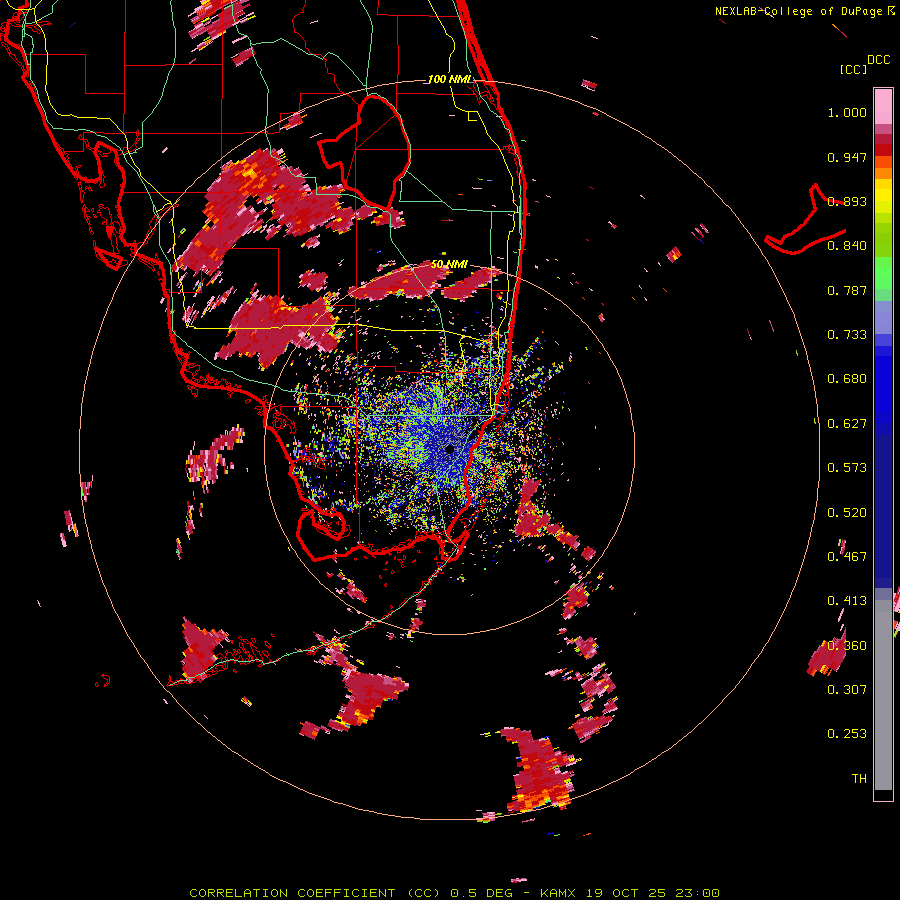Select the 0.307 scale value
The image size is (900, 900).
point(847,689)
